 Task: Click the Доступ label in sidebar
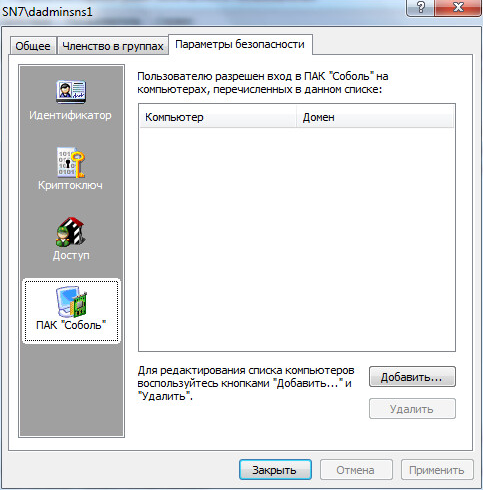point(71,255)
